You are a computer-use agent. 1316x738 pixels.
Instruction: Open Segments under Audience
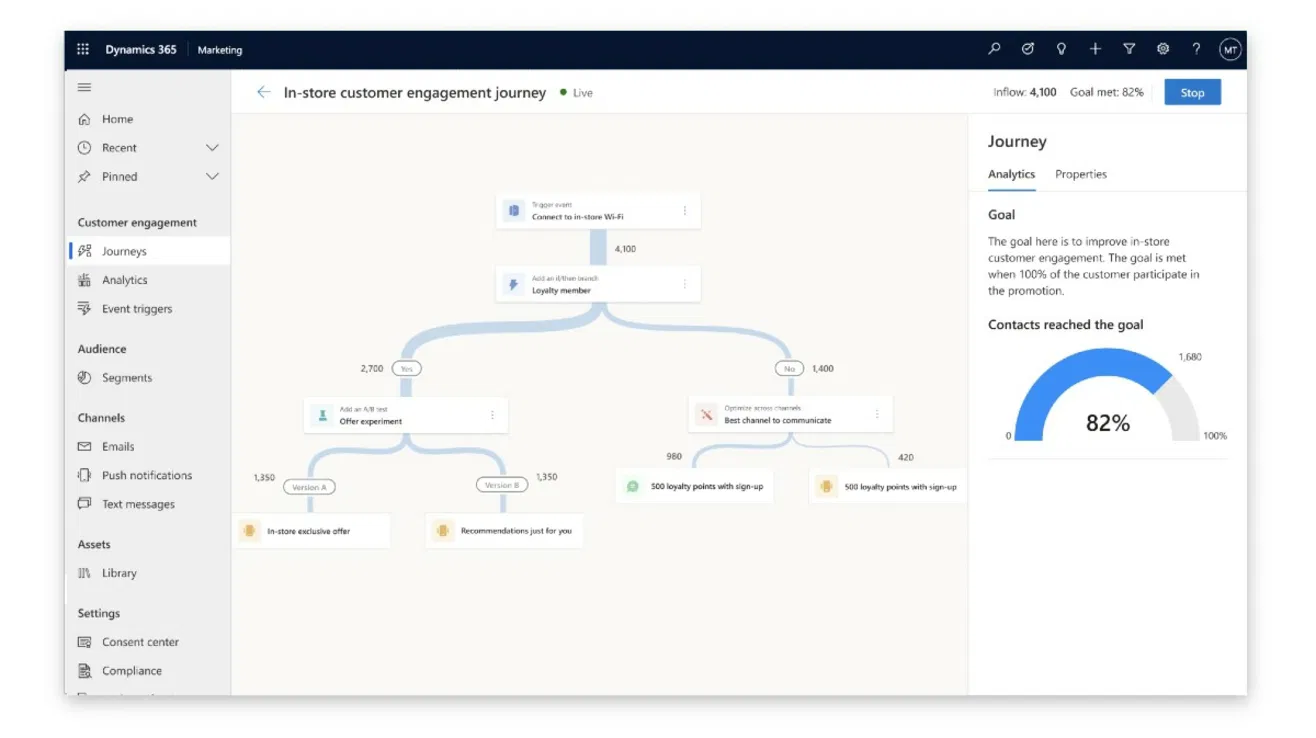[127, 378]
